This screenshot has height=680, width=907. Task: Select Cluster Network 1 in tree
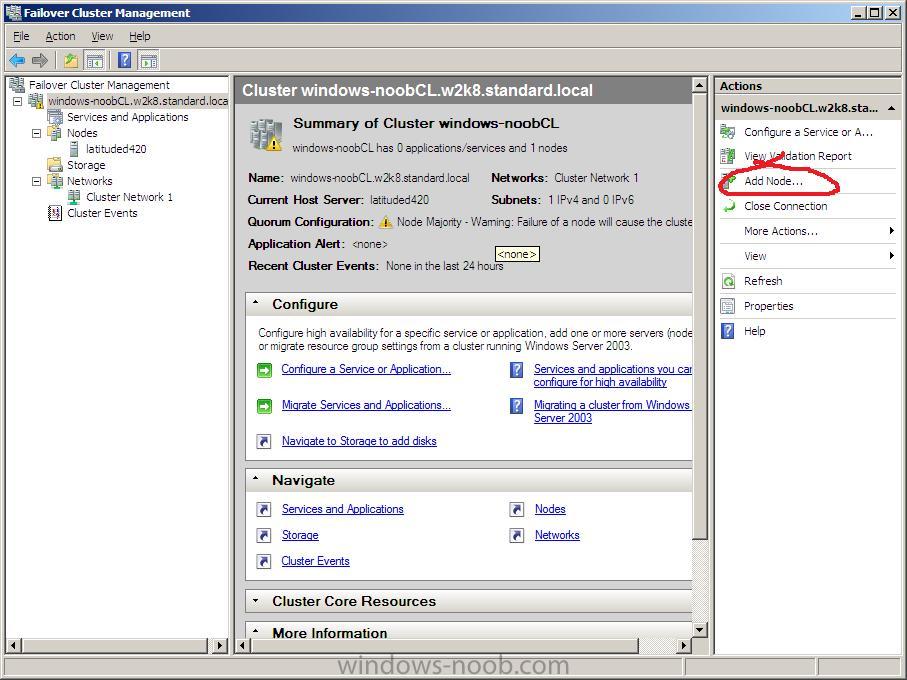click(x=130, y=197)
